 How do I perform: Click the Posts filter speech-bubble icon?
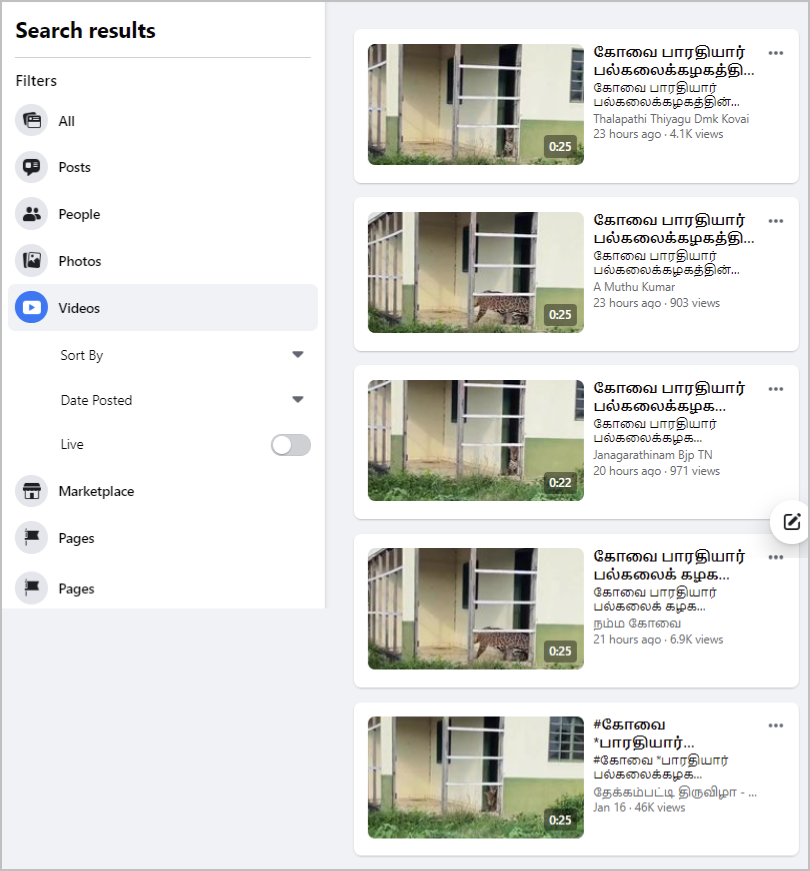[x=32, y=167]
